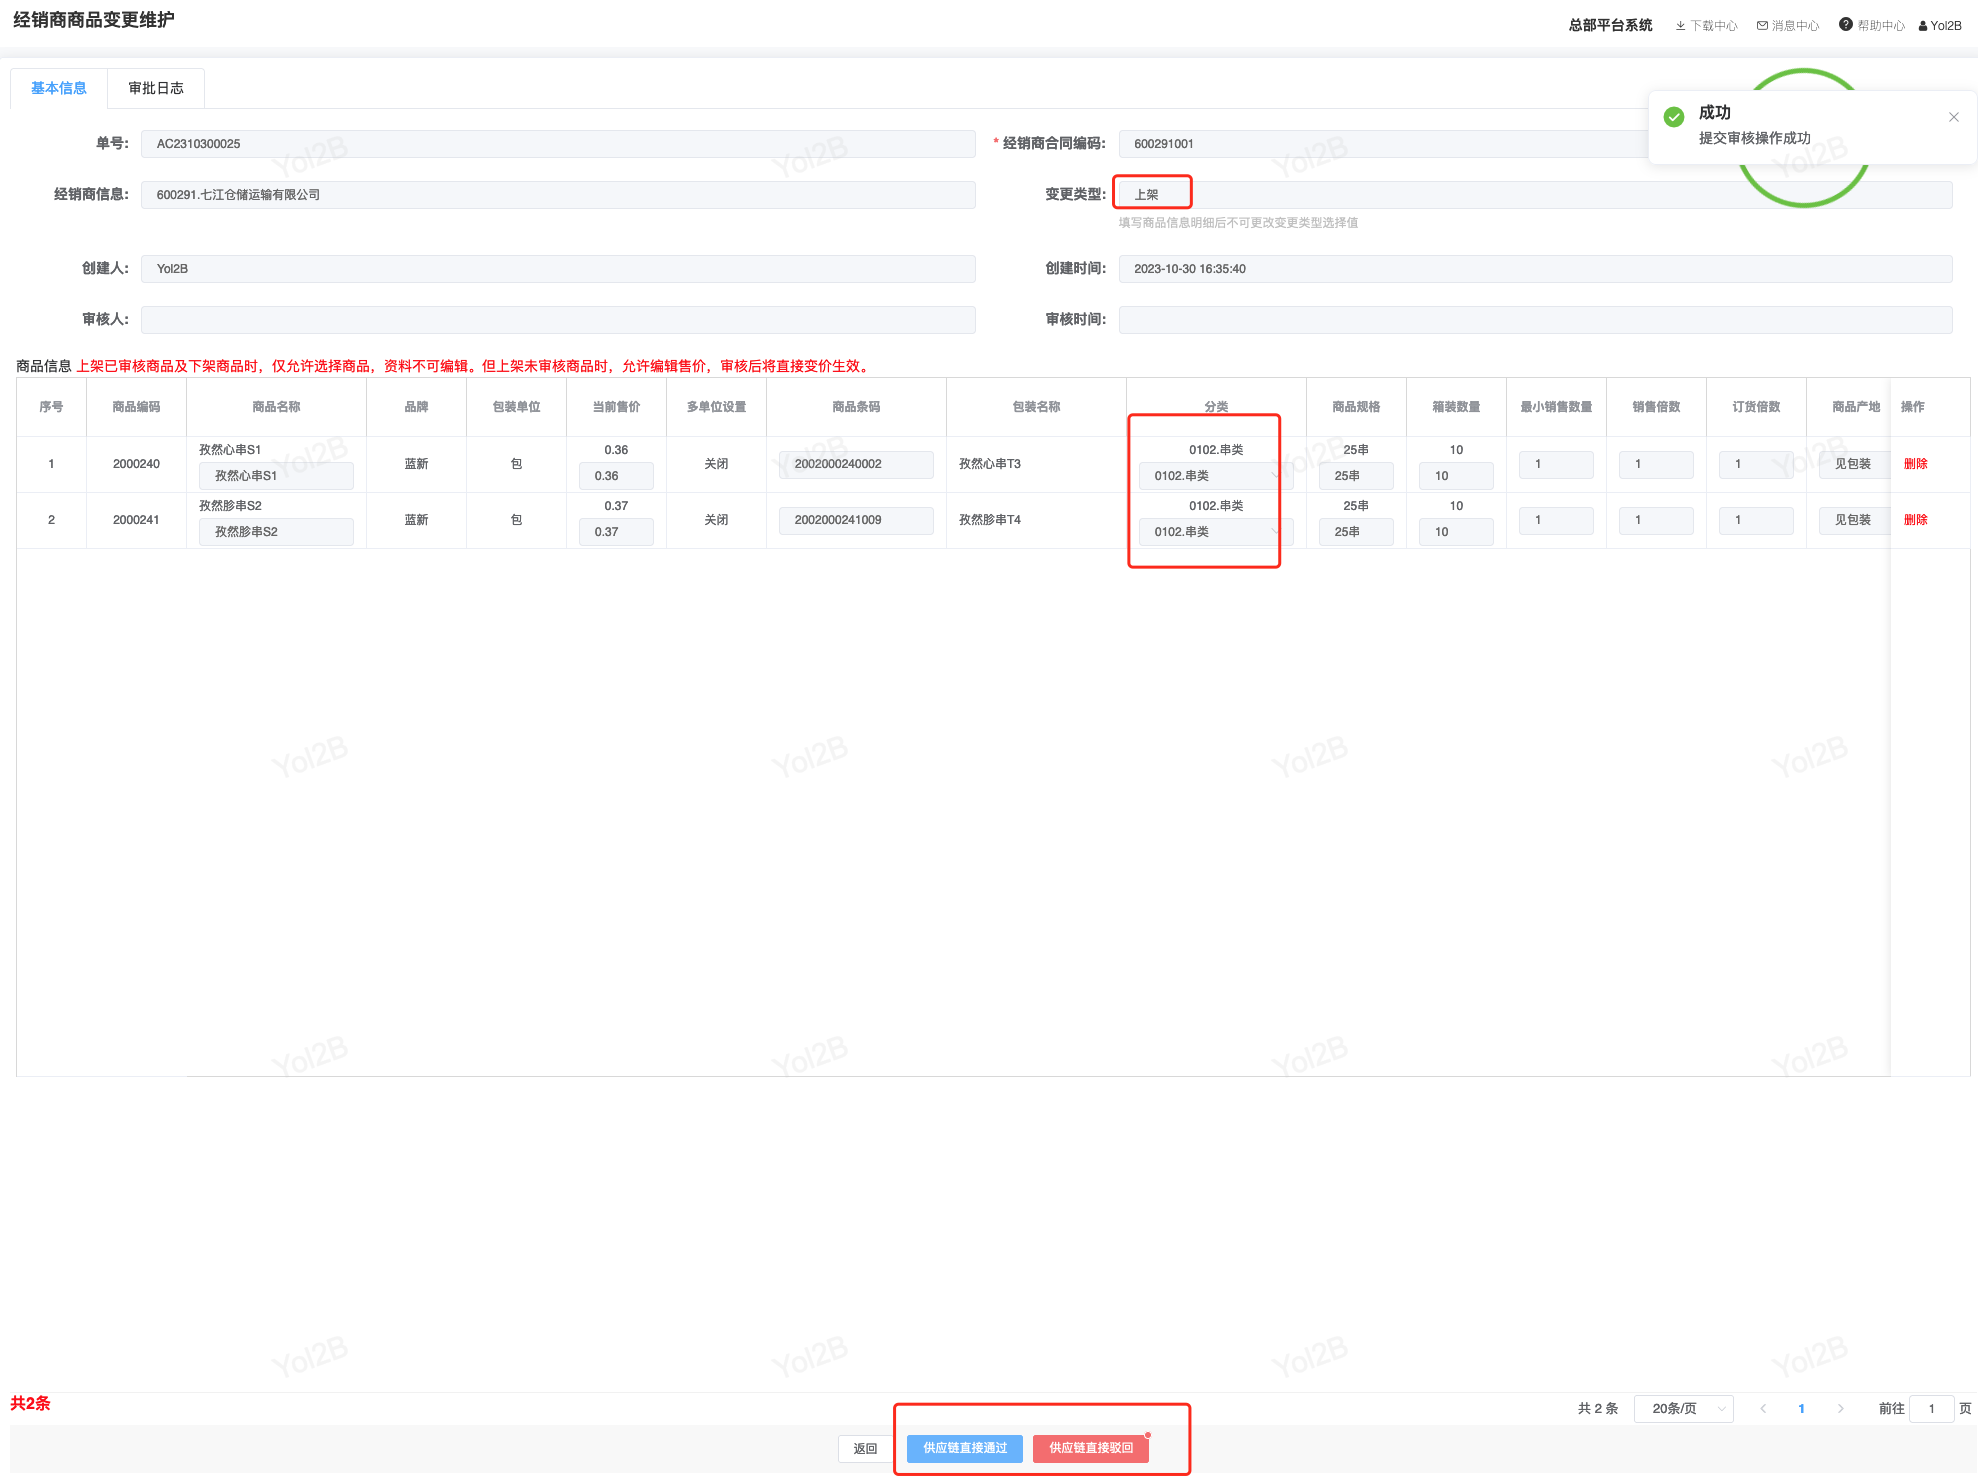Go to next page arrow
Screen dimensions: 1978x1481
click(1840, 1408)
